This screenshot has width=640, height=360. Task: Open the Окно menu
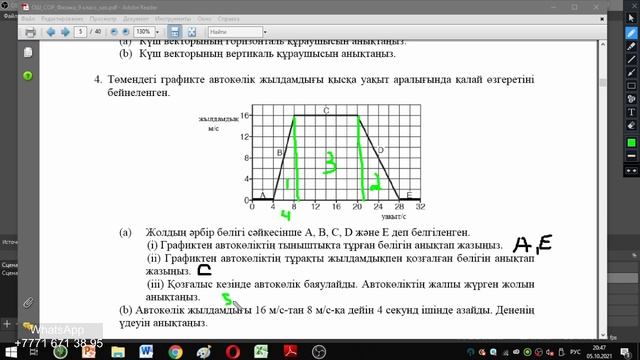point(204,19)
